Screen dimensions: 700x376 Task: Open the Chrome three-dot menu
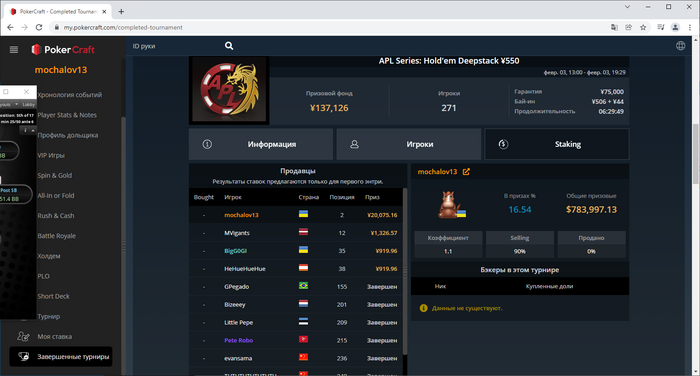coord(690,27)
